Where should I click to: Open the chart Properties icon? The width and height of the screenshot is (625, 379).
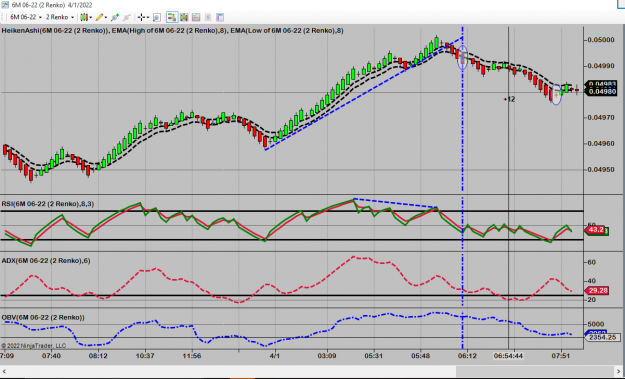(x=220, y=17)
